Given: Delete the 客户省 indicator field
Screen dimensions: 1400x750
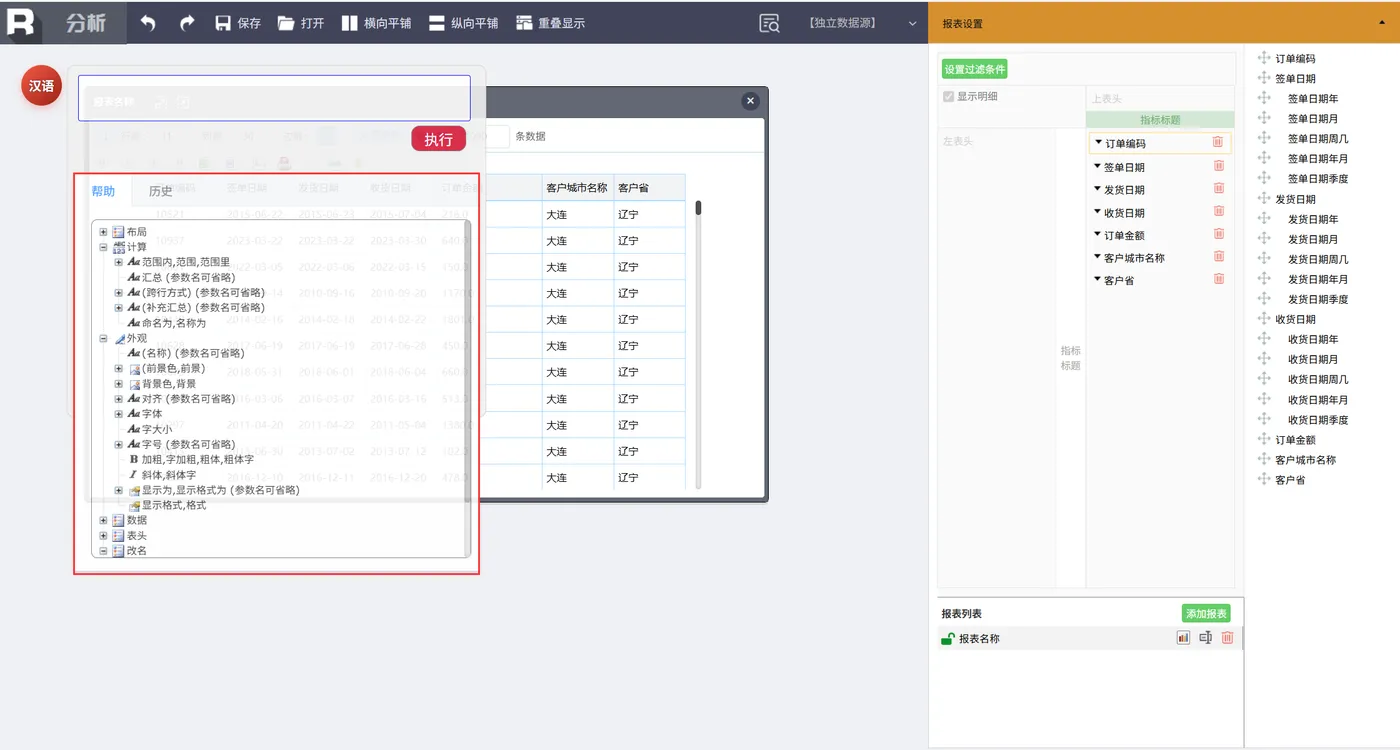Looking at the screenshot, I should tap(1218, 279).
